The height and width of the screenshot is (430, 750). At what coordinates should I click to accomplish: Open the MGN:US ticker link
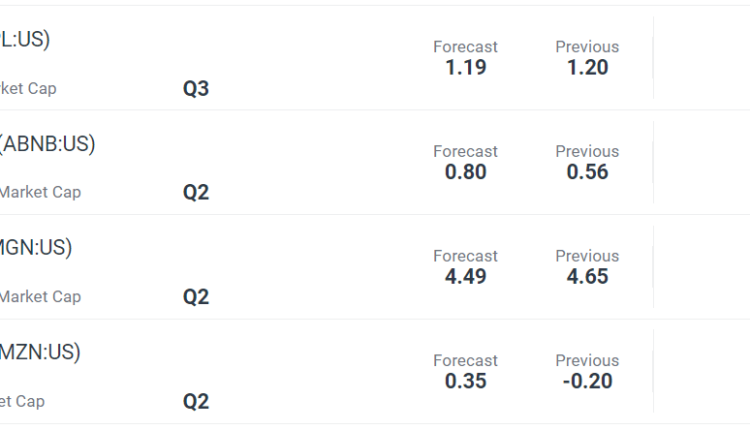point(36,248)
